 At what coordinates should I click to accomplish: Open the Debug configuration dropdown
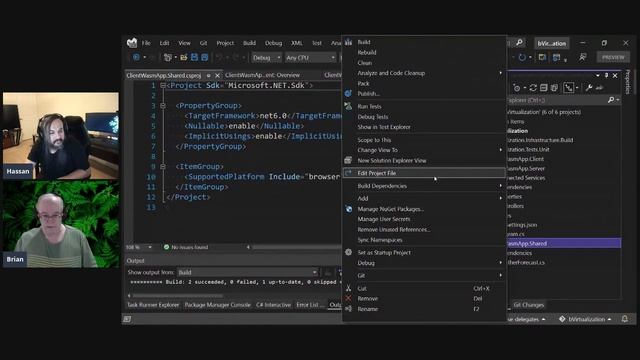(266, 58)
